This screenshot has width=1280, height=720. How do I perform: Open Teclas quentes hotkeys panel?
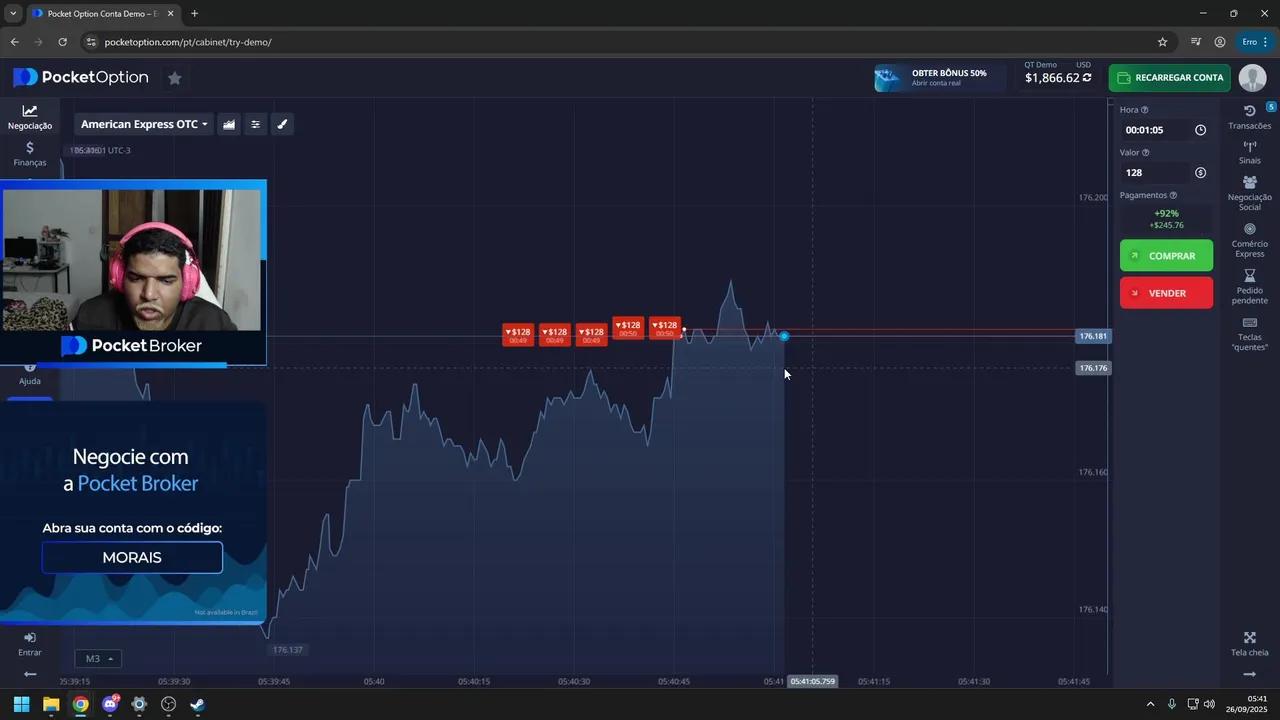1250,334
